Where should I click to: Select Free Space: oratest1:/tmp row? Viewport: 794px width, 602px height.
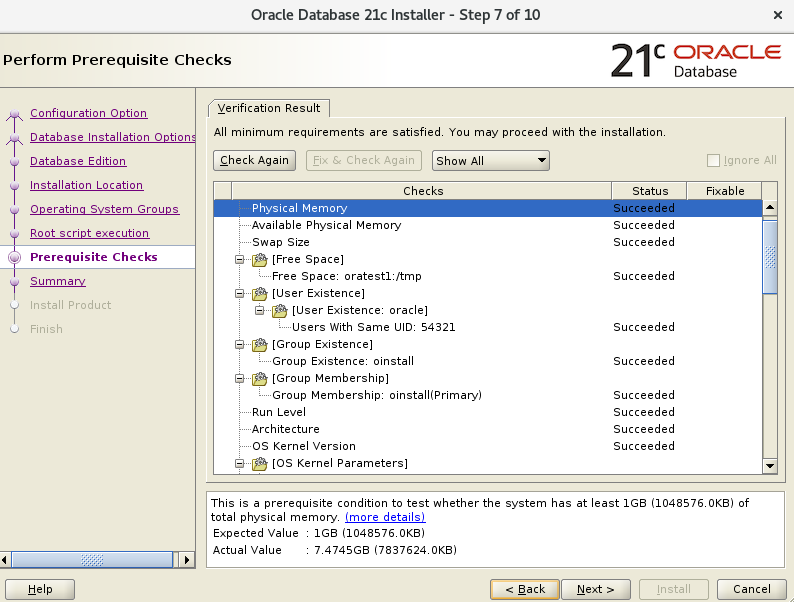(488, 276)
